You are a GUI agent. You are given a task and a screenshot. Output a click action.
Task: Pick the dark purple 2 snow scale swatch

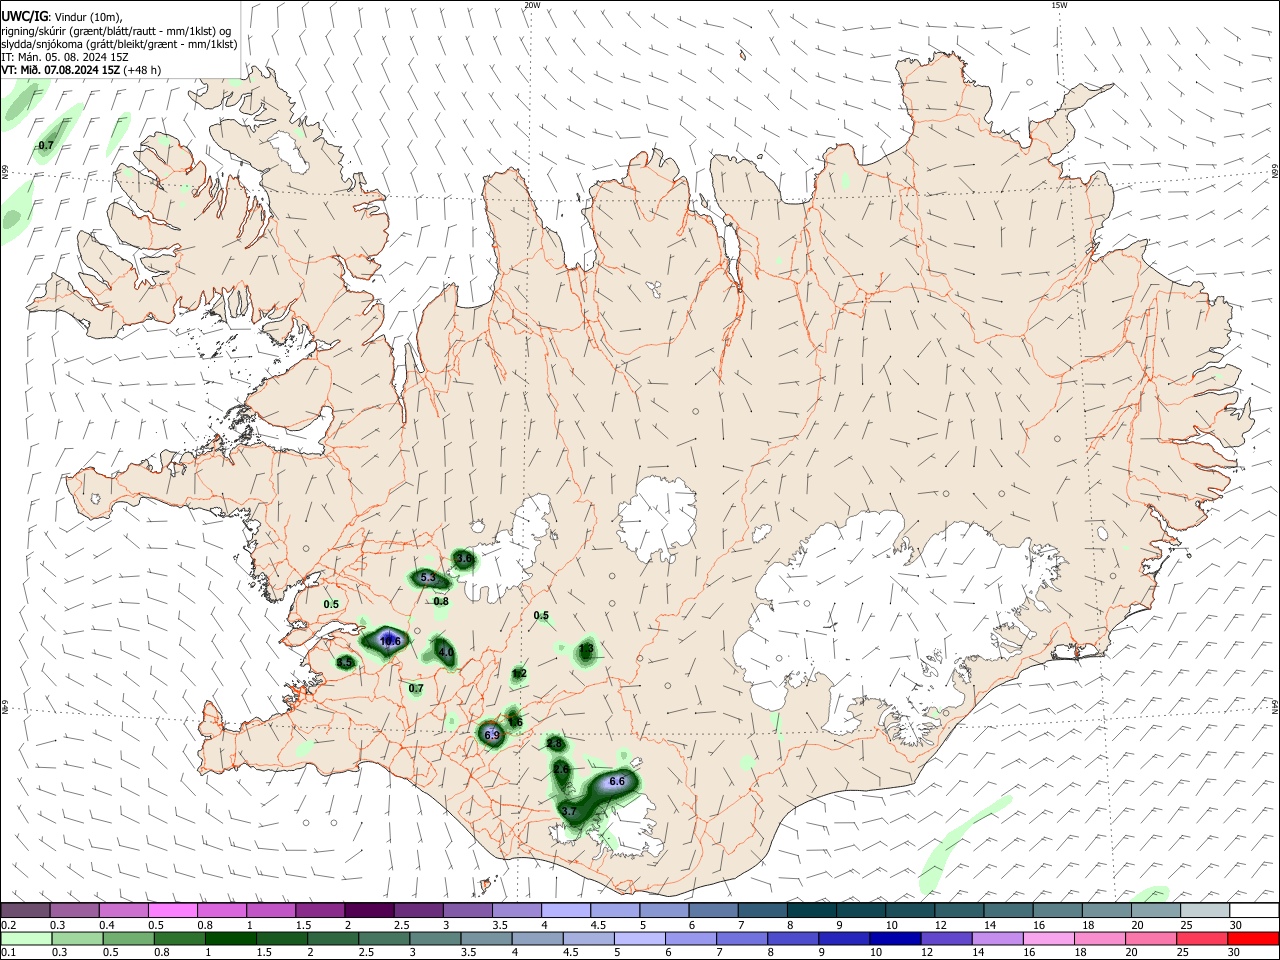click(x=369, y=910)
